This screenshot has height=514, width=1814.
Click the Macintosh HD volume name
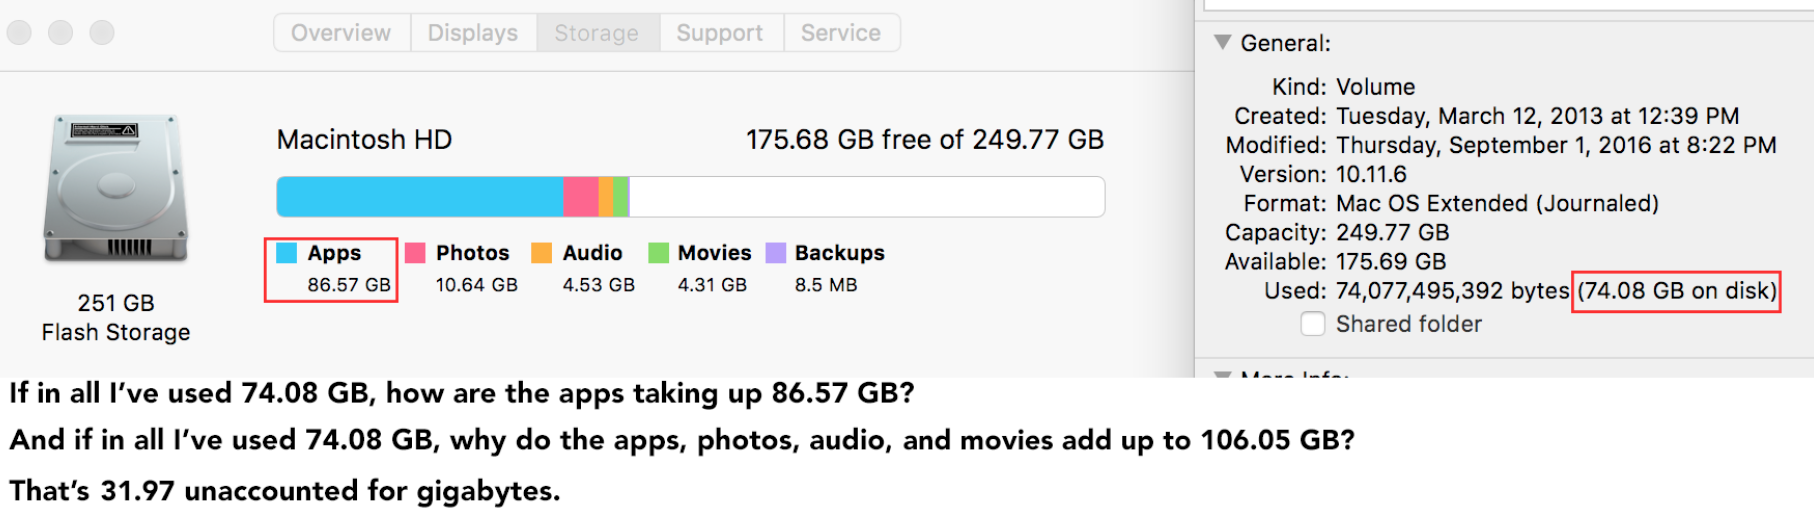click(365, 140)
